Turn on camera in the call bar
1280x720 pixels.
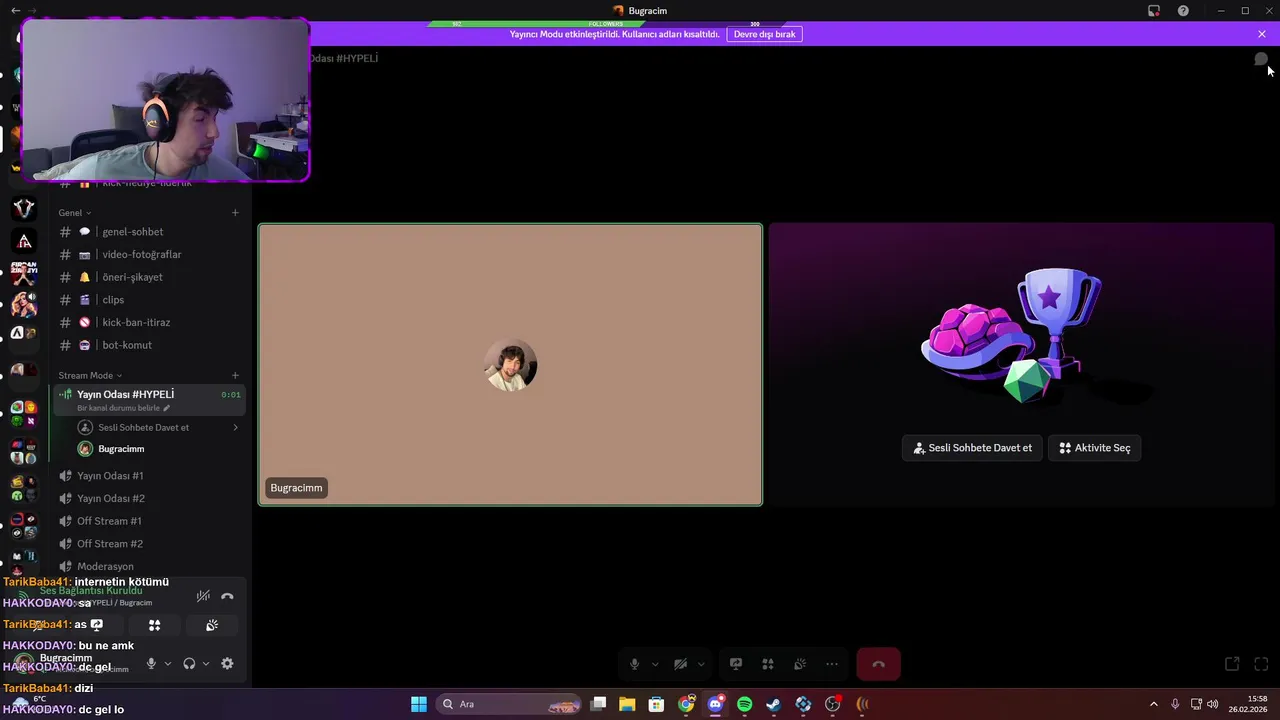(680, 664)
